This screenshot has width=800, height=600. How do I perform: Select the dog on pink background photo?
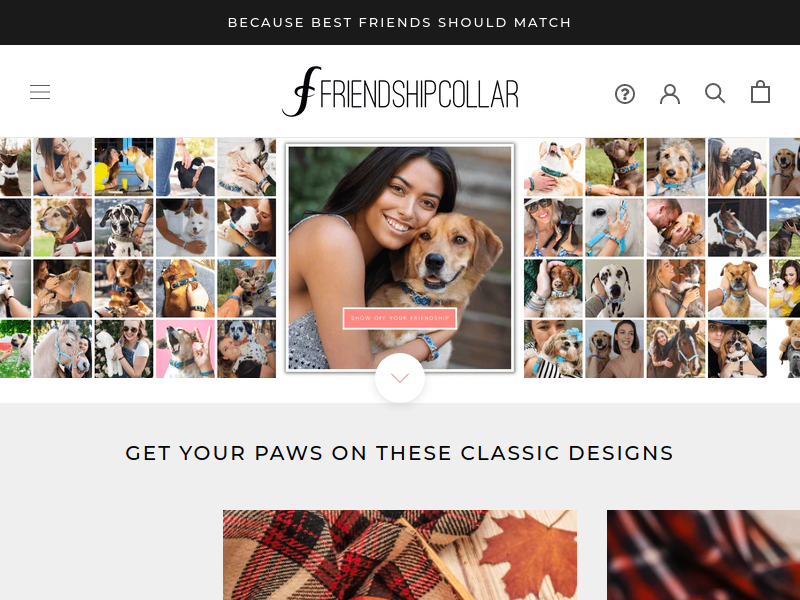click(185, 349)
